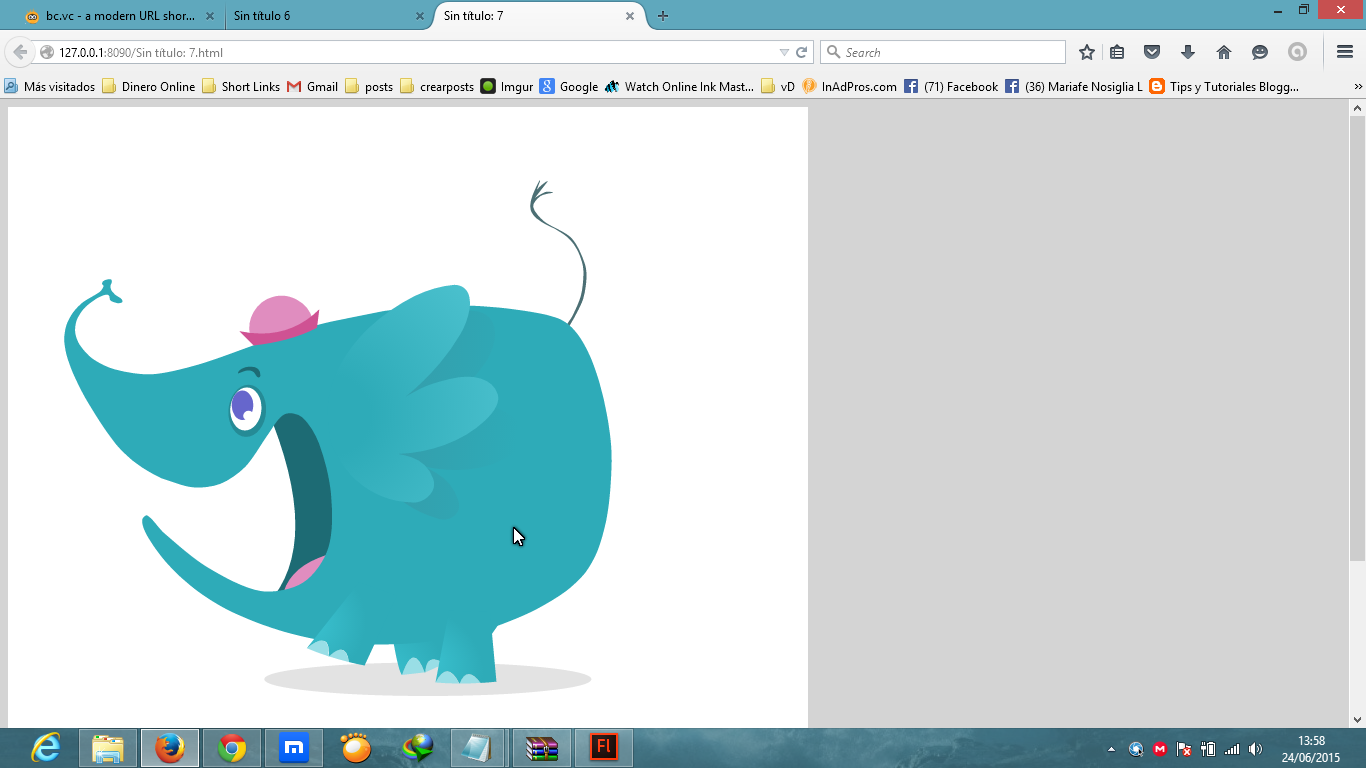1366x768 pixels.
Task: Expand the address bar history dropdown
Action: [x=784, y=52]
